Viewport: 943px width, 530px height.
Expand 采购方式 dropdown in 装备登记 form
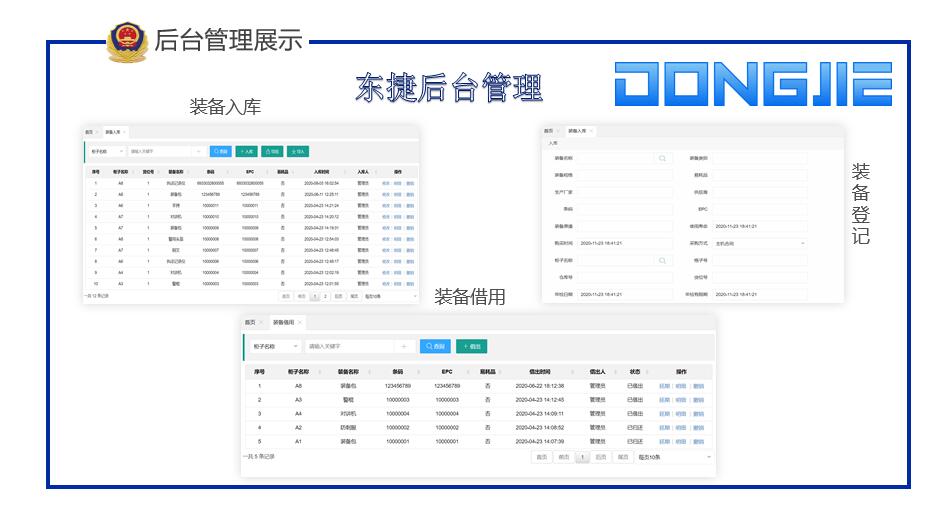(760, 244)
